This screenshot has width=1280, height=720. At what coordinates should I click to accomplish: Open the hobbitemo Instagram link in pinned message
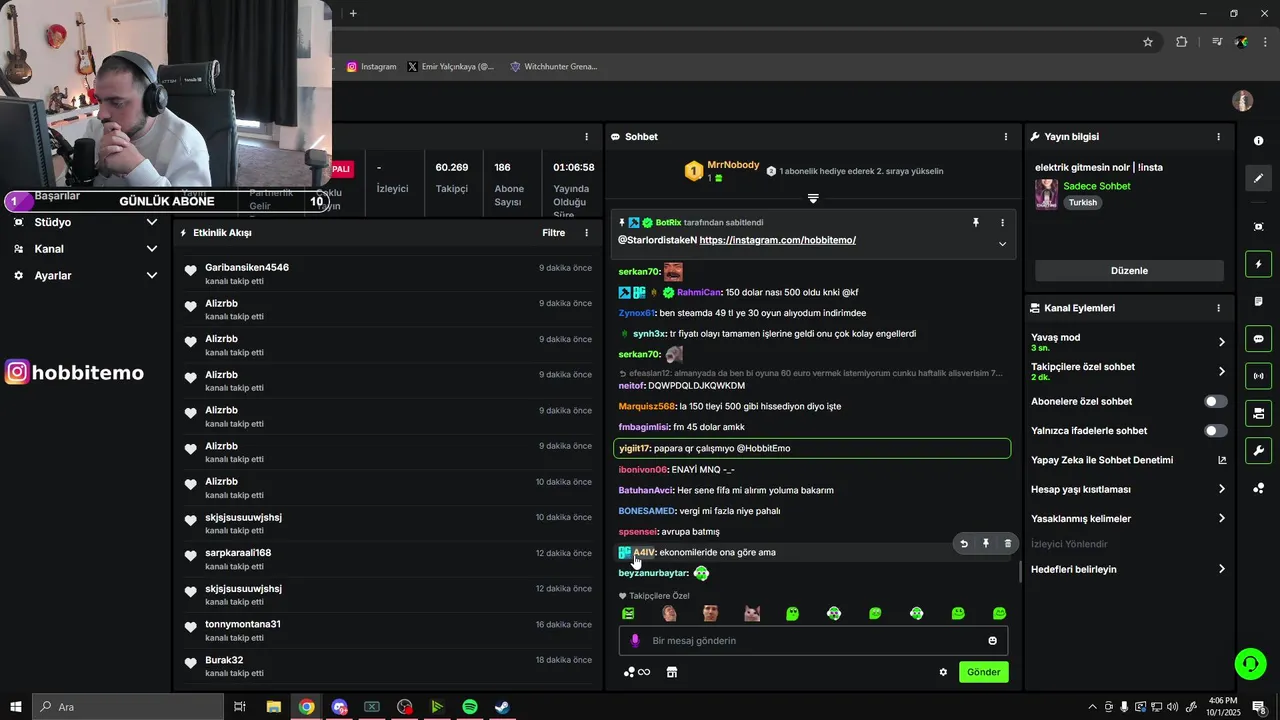point(777,241)
